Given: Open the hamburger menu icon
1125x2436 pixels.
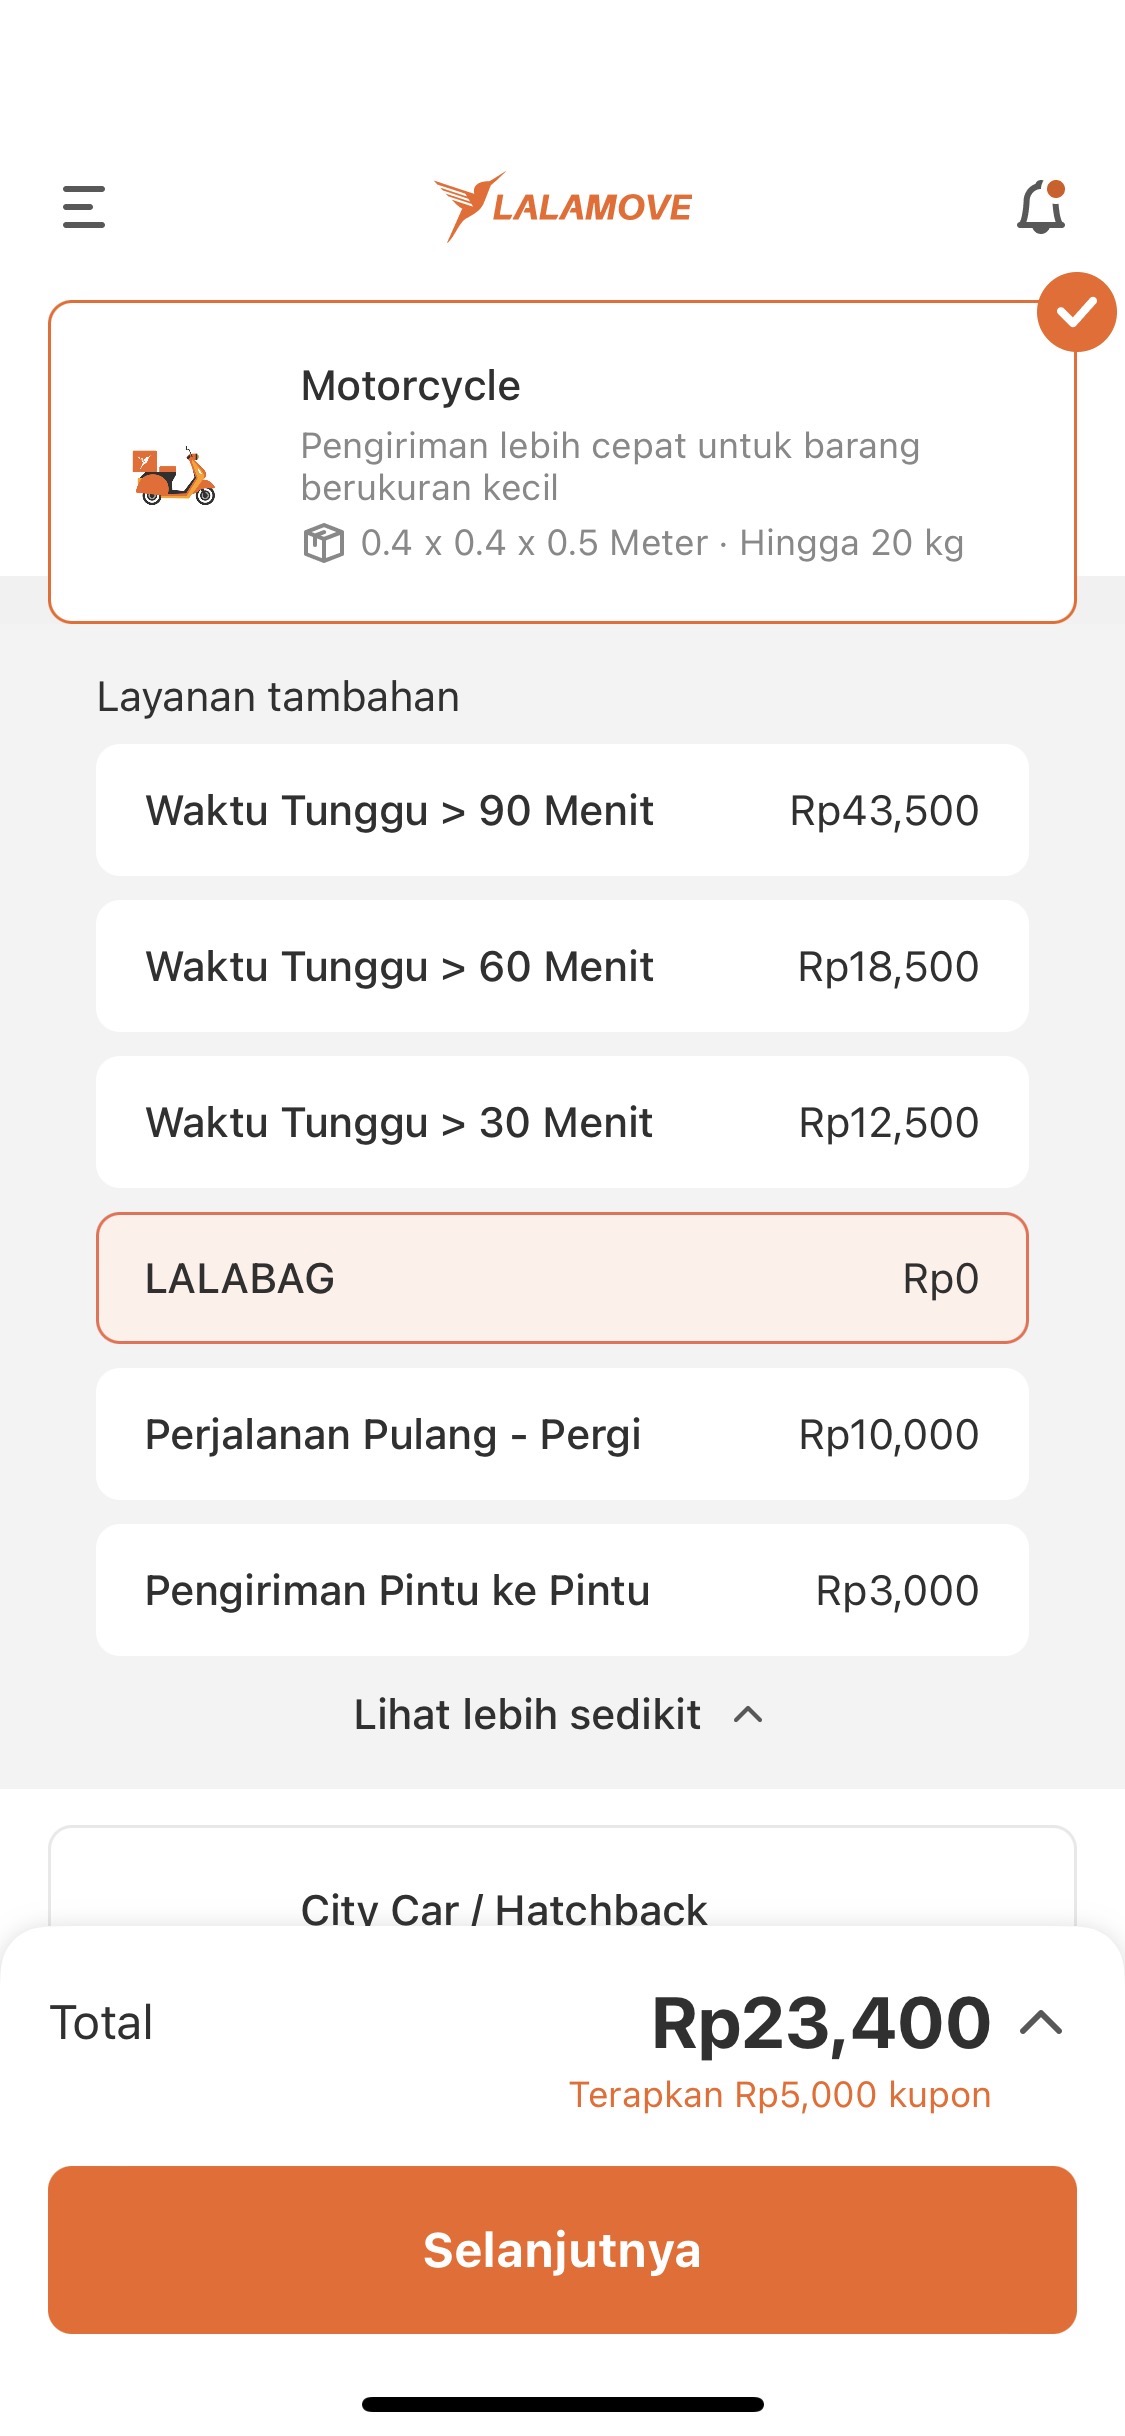Looking at the screenshot, I should pos(84,207).
